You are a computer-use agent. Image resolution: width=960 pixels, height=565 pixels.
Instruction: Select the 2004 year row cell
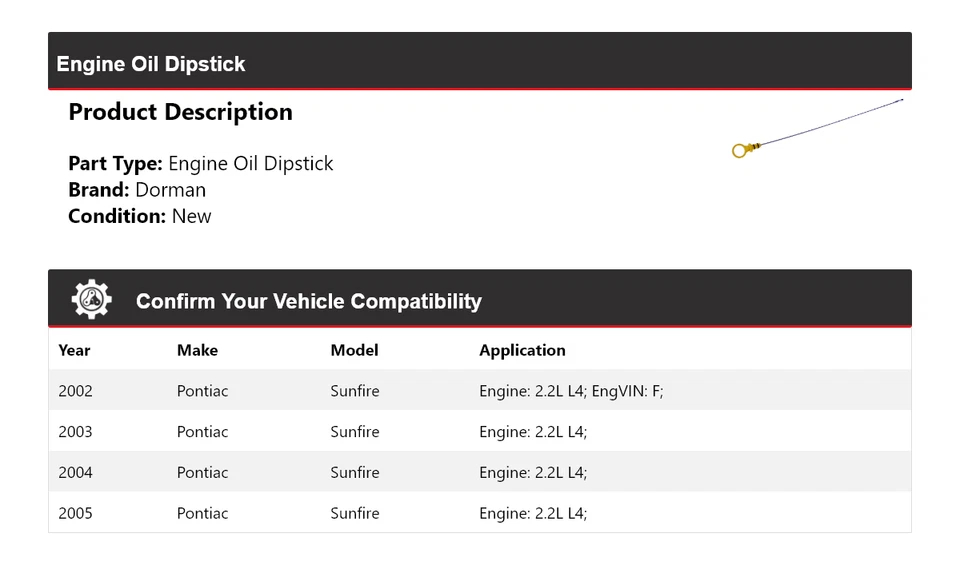(75, 472)
